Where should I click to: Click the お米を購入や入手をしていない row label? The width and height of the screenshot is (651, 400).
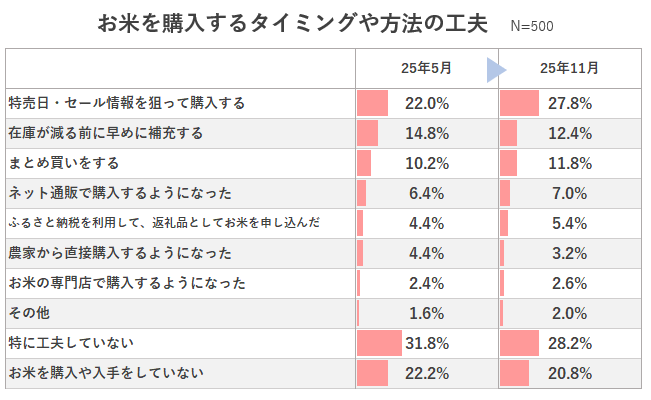pos(105,373)
